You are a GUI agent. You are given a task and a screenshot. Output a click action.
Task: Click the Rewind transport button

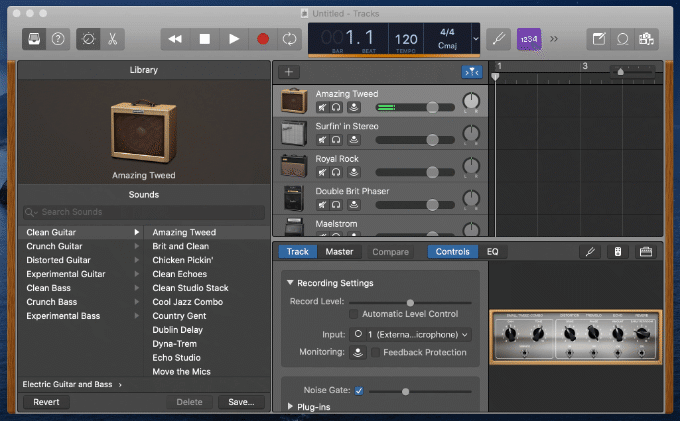(175, 39)
